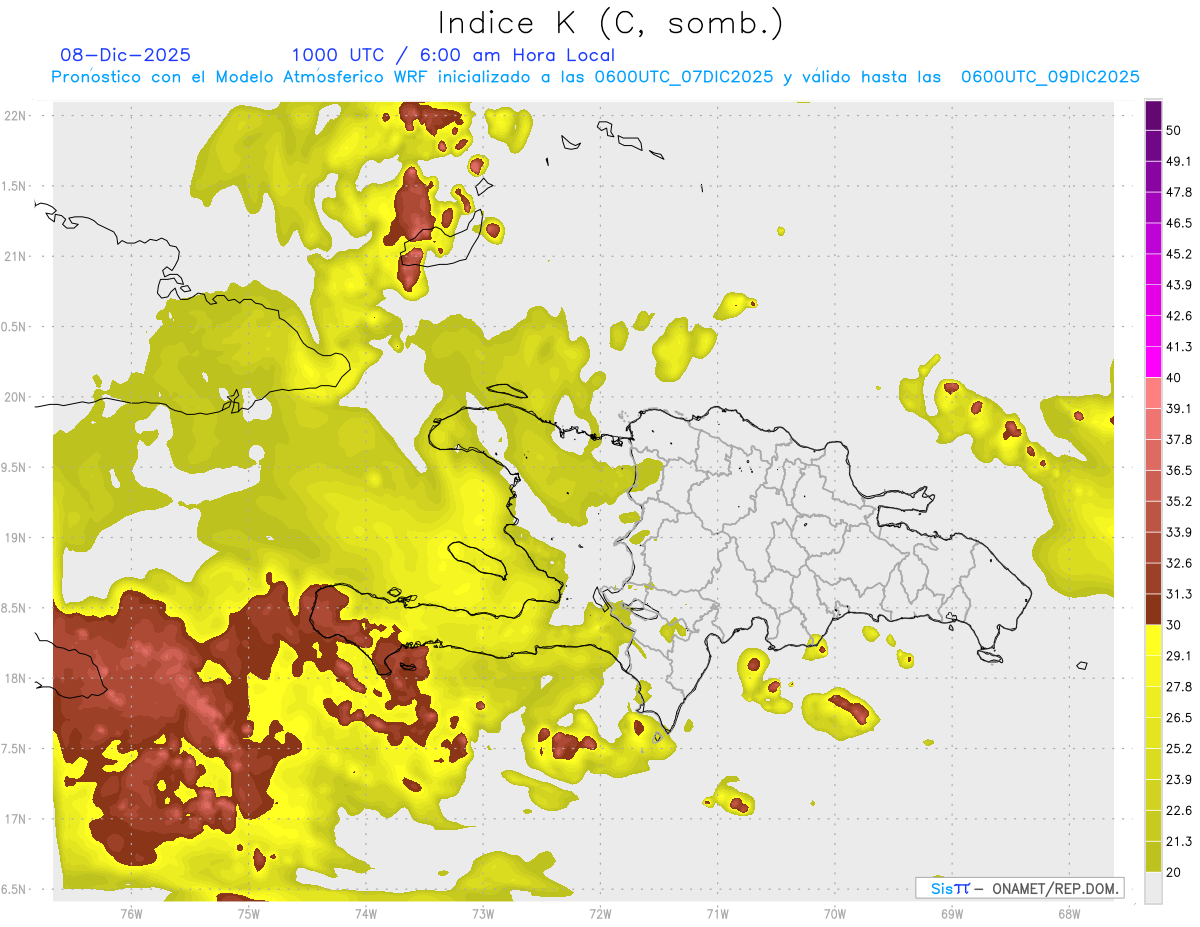Click the 20N latitude label
1200x927 pixels.
pos(15,397)
